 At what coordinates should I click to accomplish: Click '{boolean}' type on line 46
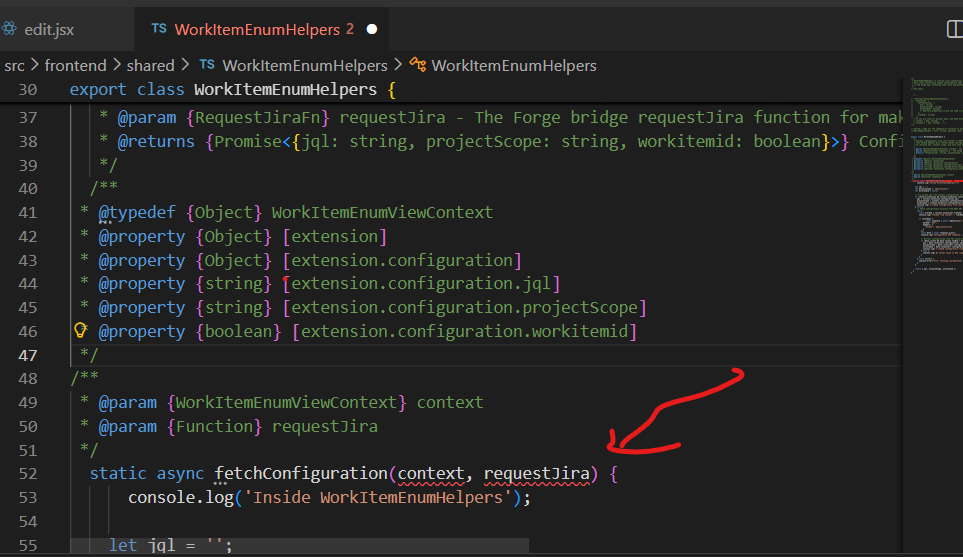[x=238, y=332]
